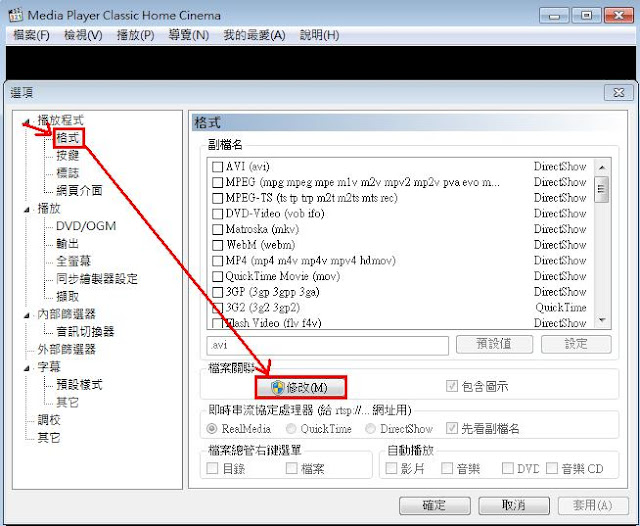Select 標誌 in the options tree
The width and height of the screenshot is (640, 526).
coord(68,173)
